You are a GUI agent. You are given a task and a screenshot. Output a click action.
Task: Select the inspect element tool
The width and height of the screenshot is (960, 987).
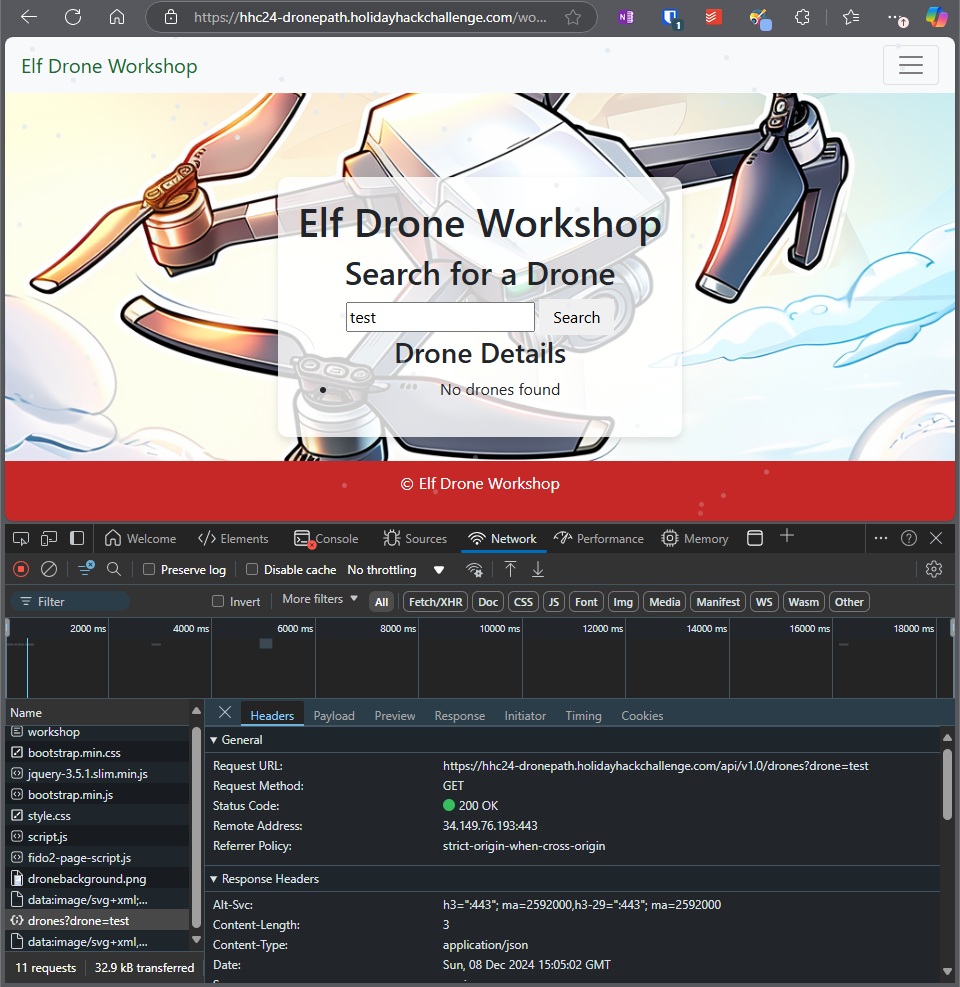(x=21, y=538)
